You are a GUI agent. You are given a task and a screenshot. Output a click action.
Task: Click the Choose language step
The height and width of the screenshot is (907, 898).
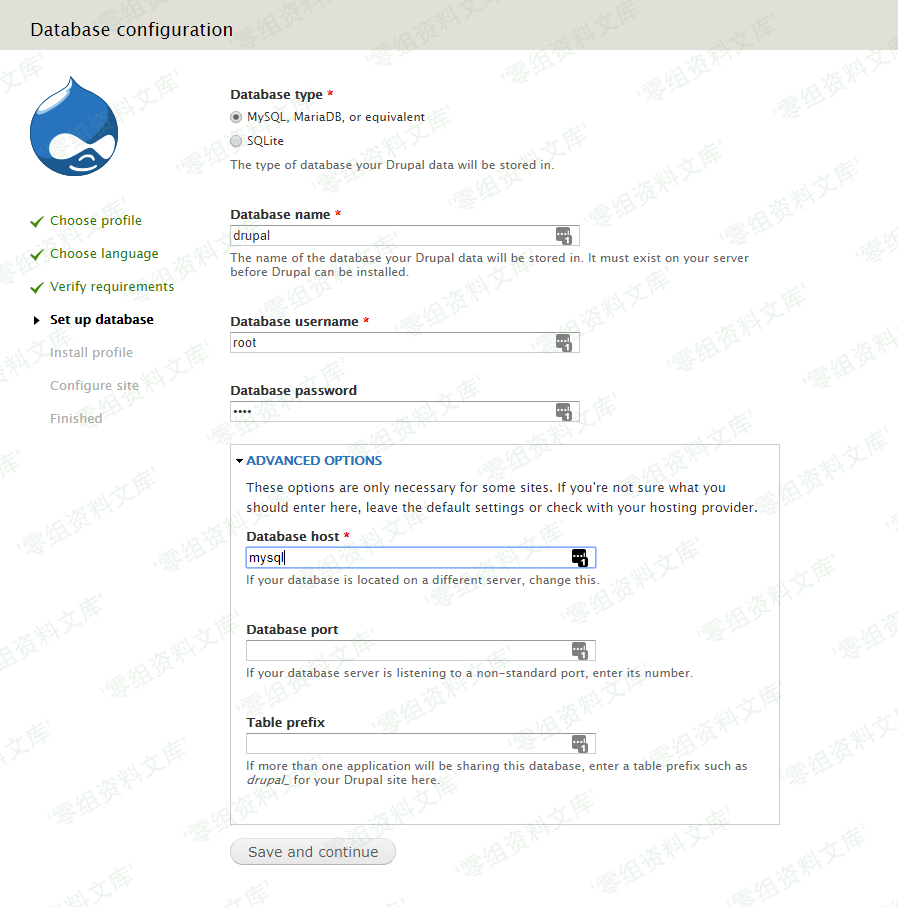click(104, 254)
